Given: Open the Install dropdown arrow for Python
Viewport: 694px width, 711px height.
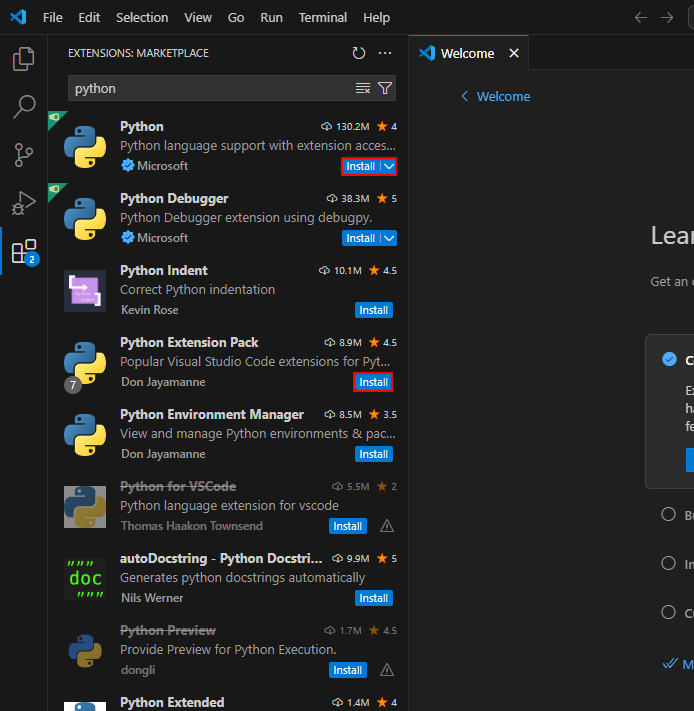Looking at the screenshot, I should [x=389, y=166].
